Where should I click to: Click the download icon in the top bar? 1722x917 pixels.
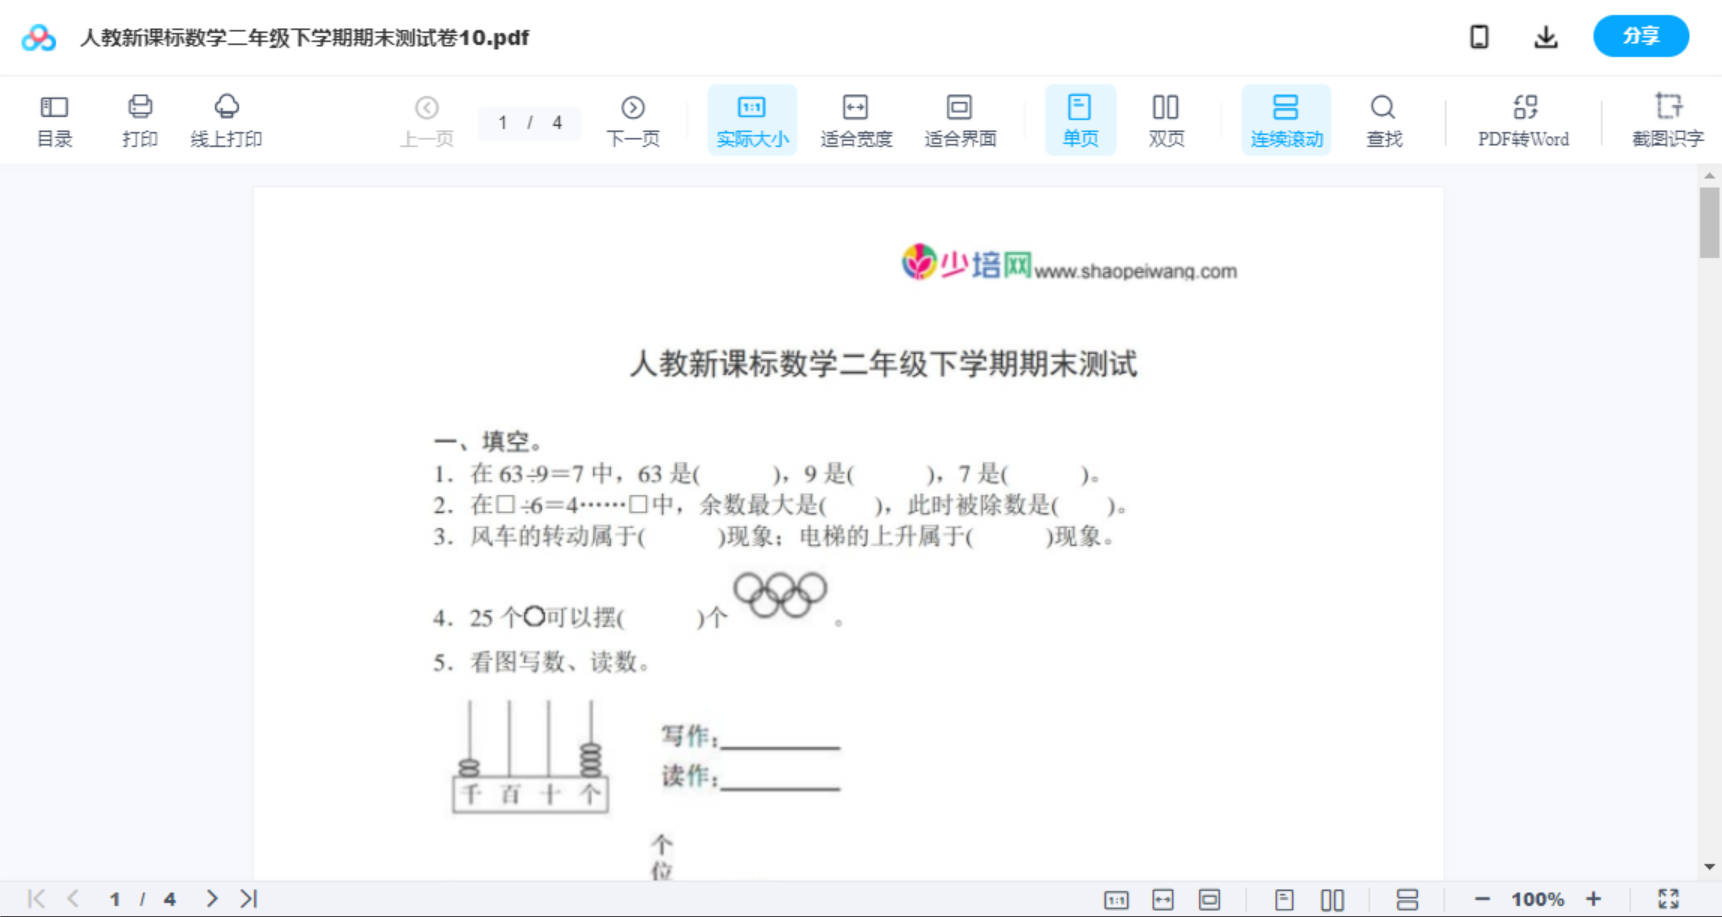1545,36
